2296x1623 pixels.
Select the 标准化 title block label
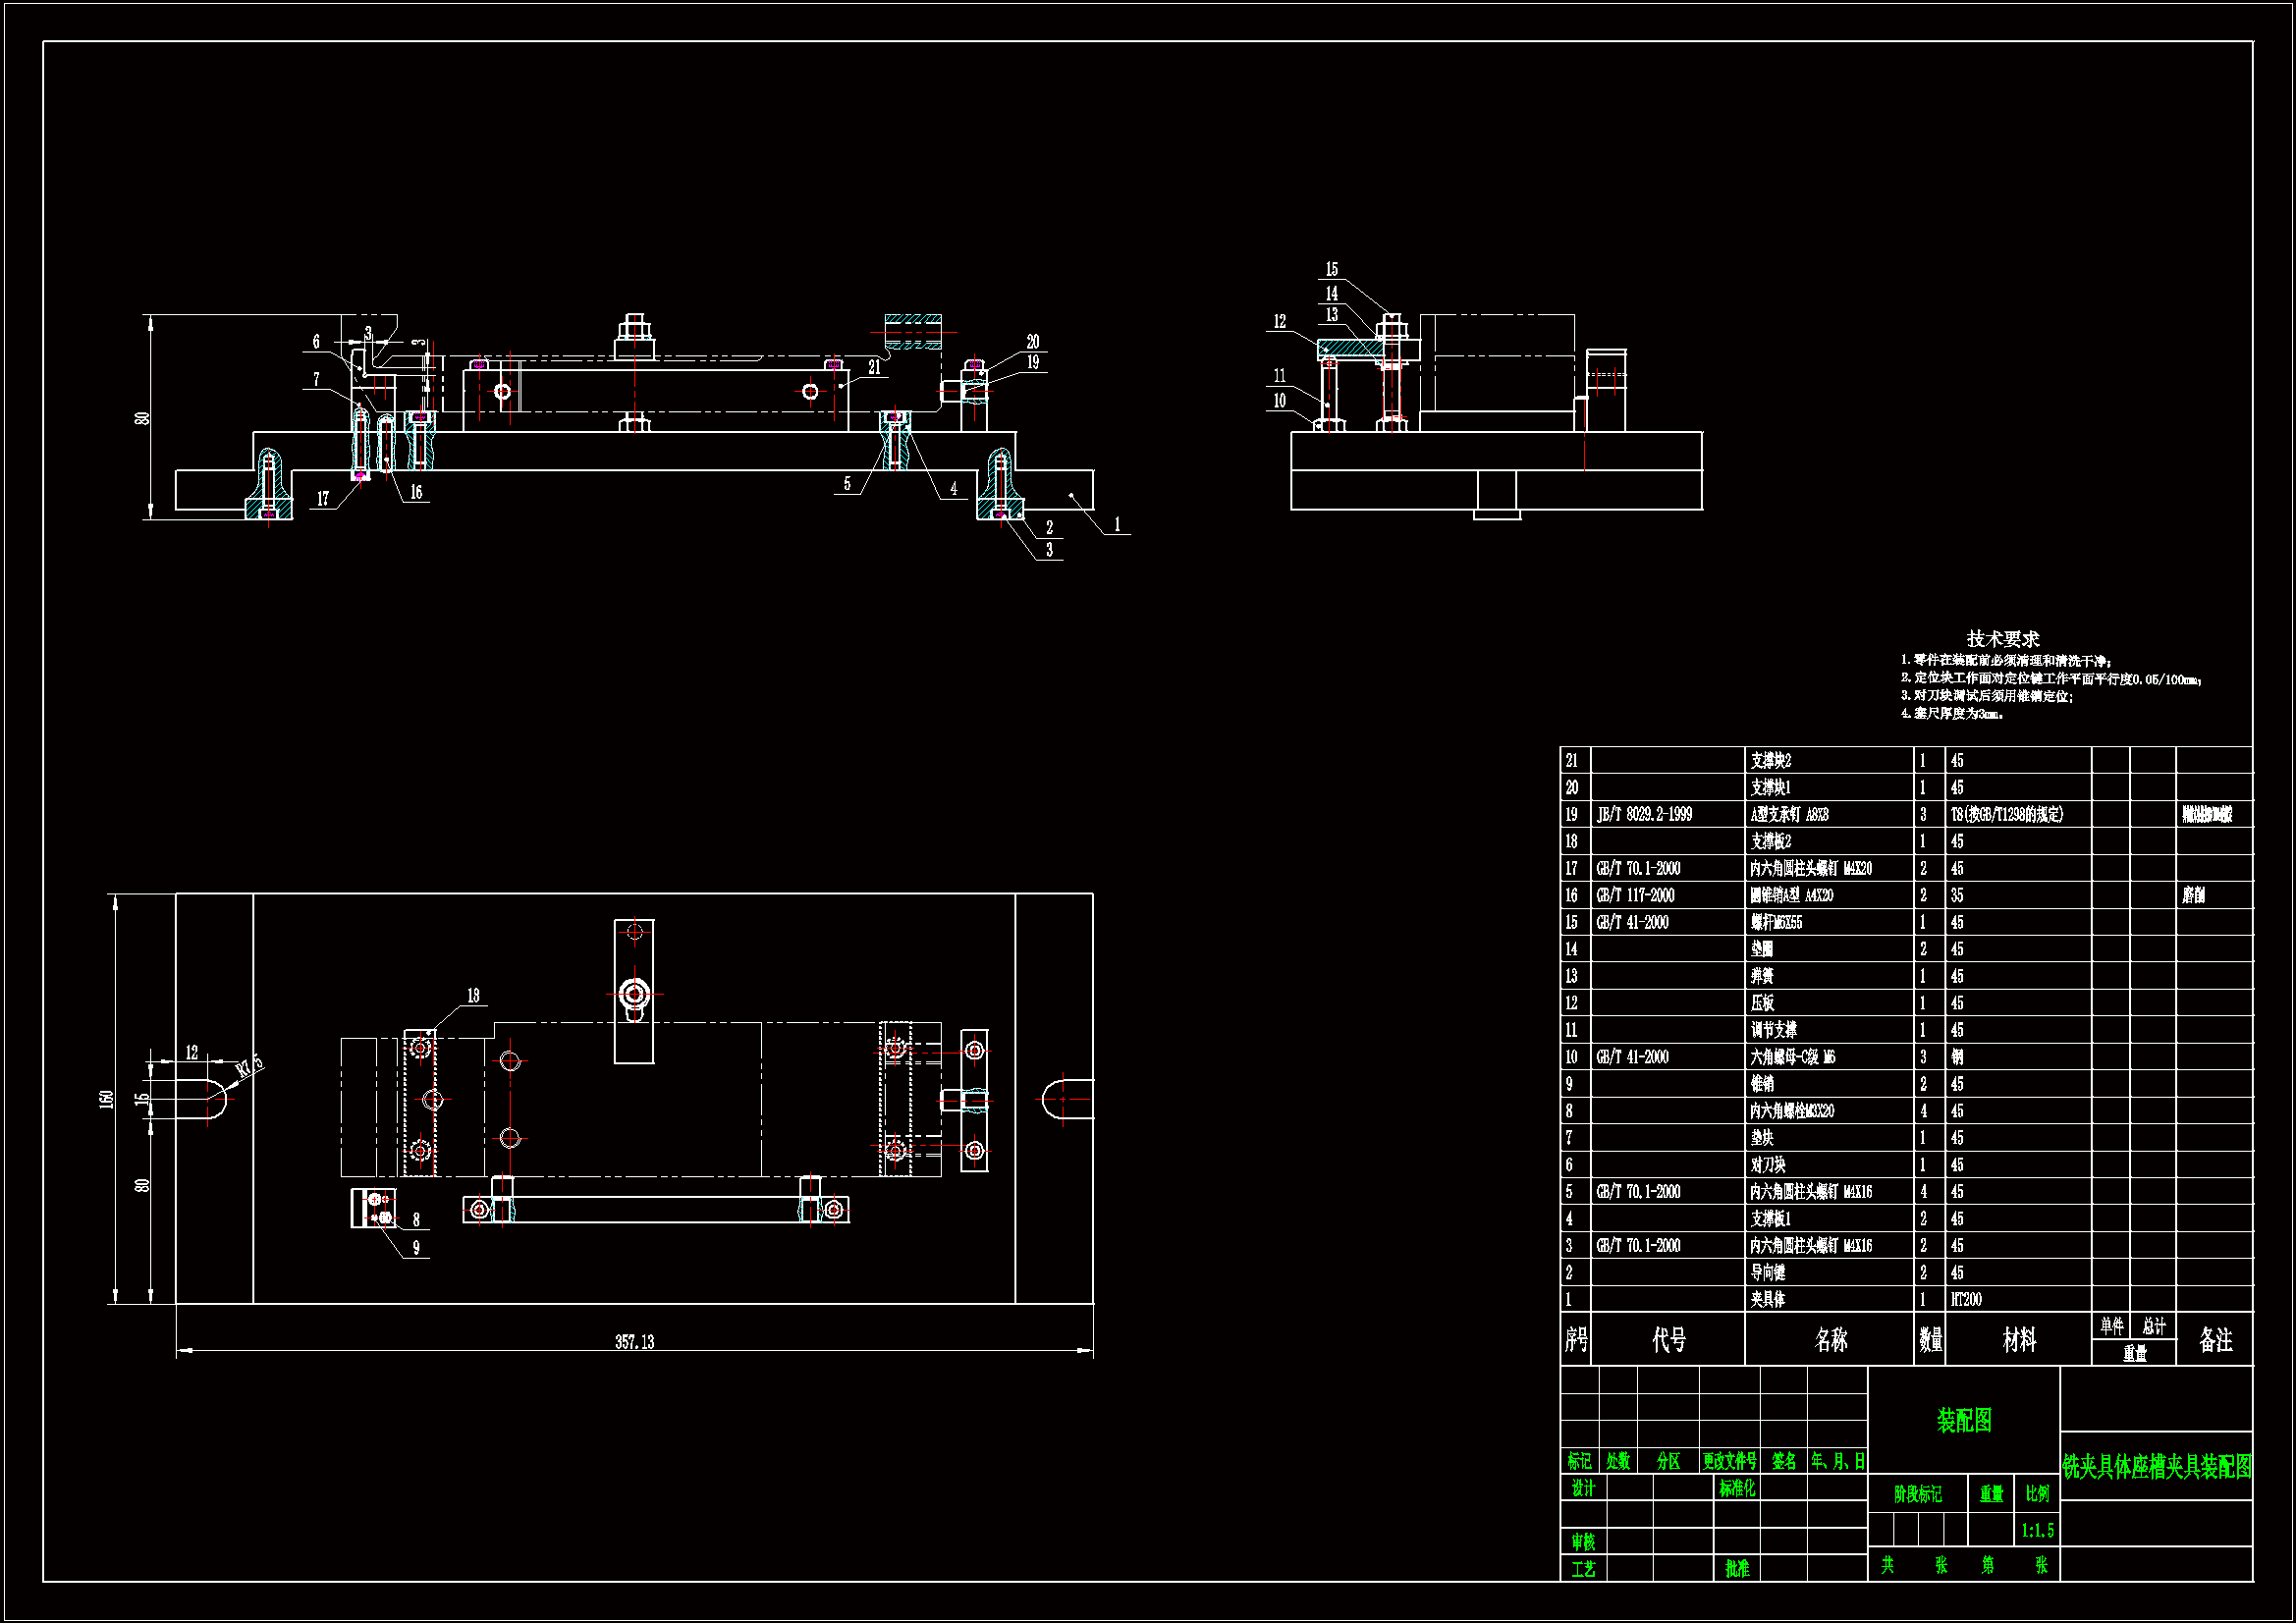1737,1489
